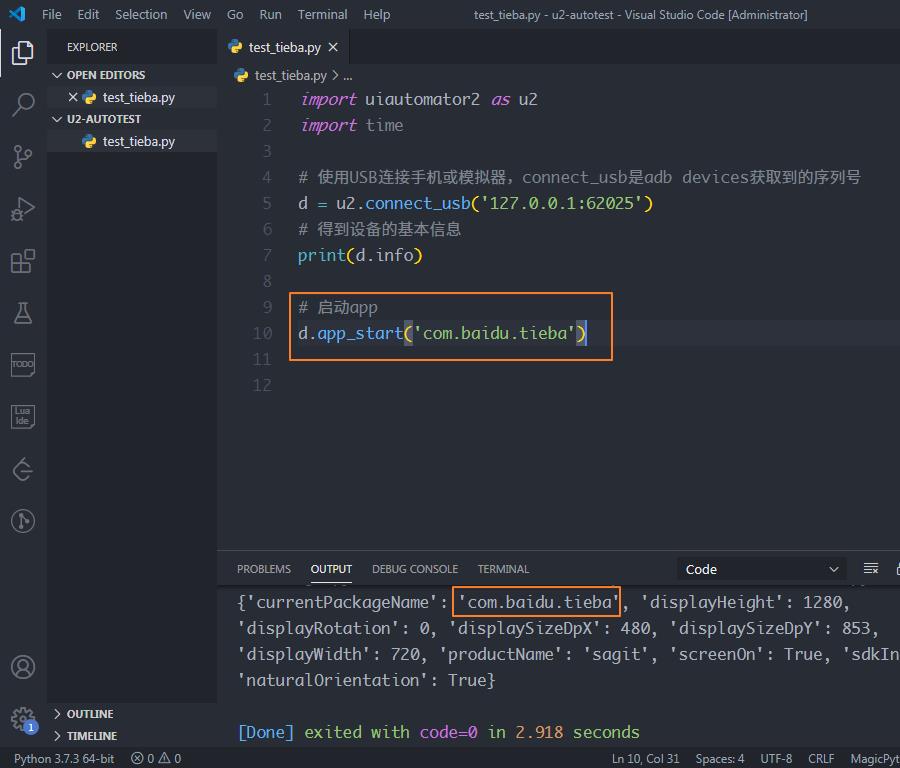Image resolution: width=900 pixels, height=768 pixels.
Task: Open the View menu
Action: pyautogui.click(x=197, y=14)
